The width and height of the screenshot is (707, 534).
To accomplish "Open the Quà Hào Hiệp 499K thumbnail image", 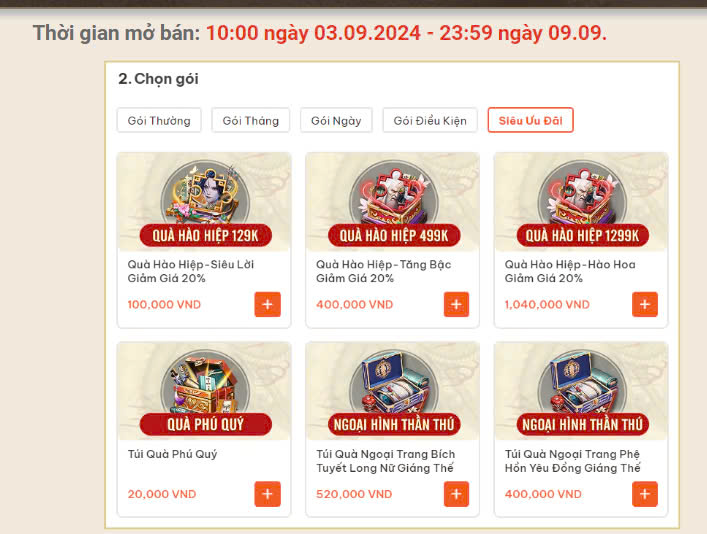I will (393, 202).
